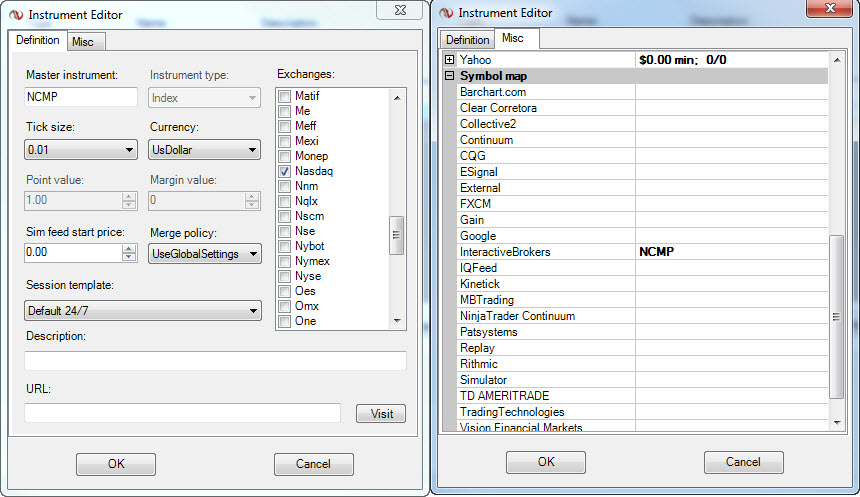Tick the Oes exchange checkbox
Screen dimensions: 860x497
coord(284,291)
